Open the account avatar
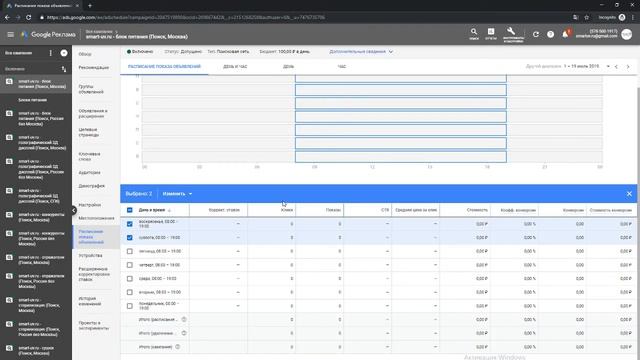The image size is (640, 360). click(627, 35)
